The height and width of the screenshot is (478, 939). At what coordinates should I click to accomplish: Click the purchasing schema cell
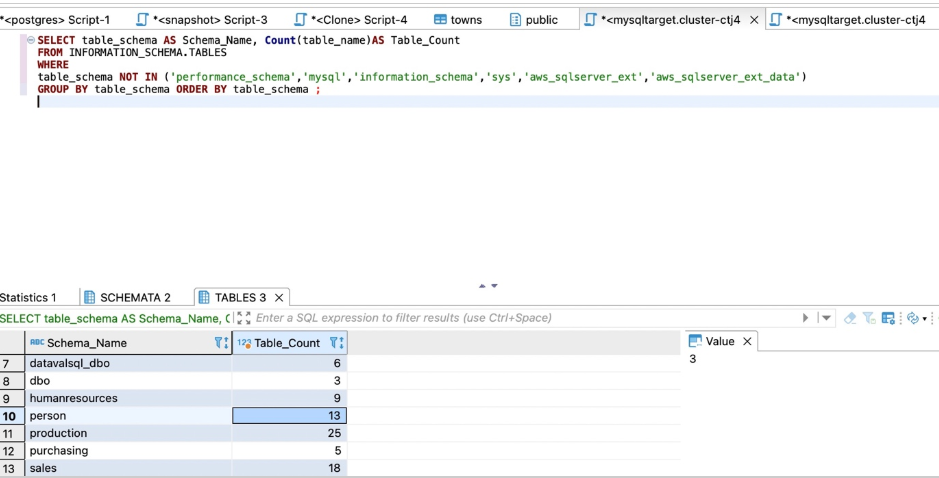click(x=128, y=450)
